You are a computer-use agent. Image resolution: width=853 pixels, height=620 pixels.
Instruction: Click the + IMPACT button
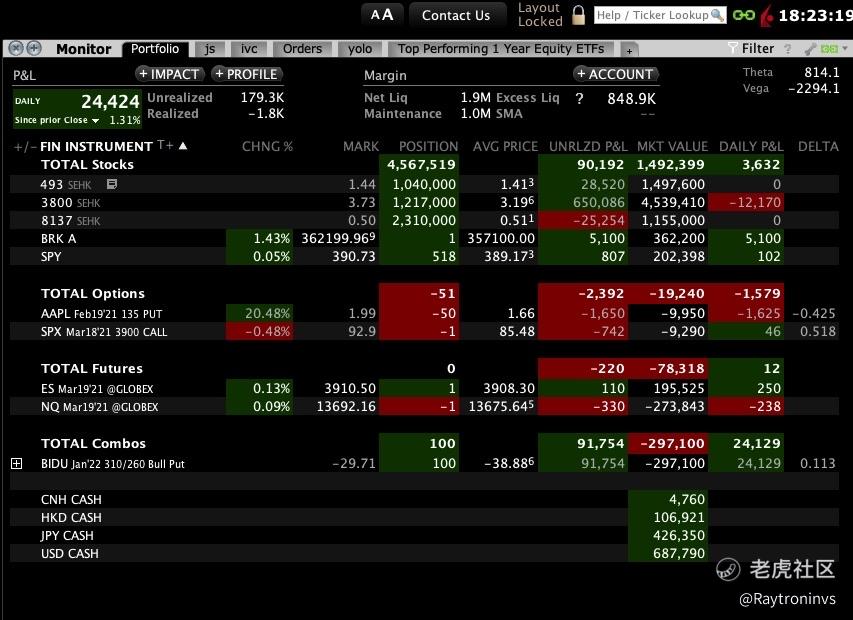pyautogui.click(x=170, y=74)
